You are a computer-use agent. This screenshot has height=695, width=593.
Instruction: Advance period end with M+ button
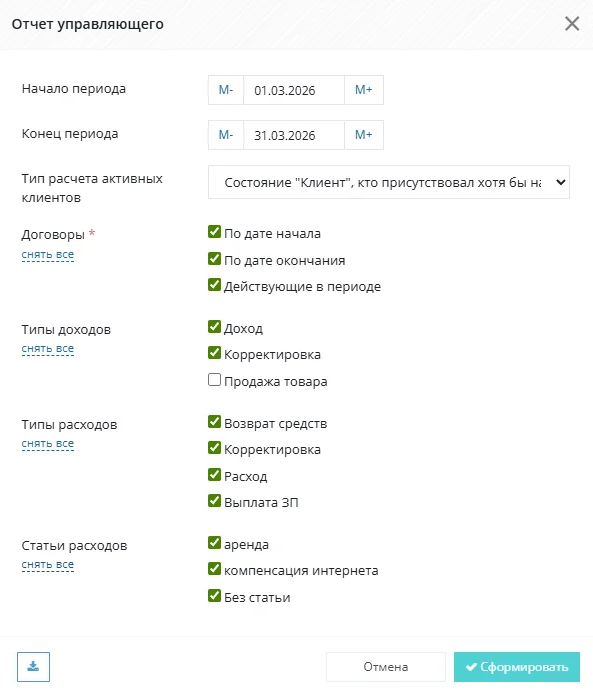(x=364, y=135)
